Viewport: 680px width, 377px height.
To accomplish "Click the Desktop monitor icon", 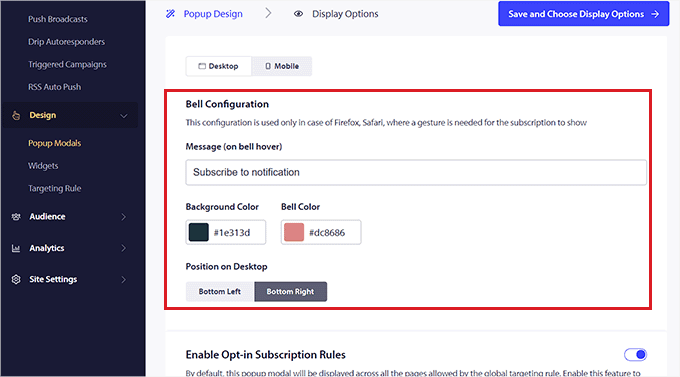I will [202, 66].
